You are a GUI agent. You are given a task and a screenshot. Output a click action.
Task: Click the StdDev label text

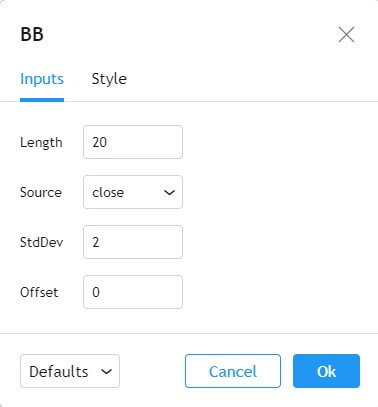pyautogui.click(x=41, y=242)
